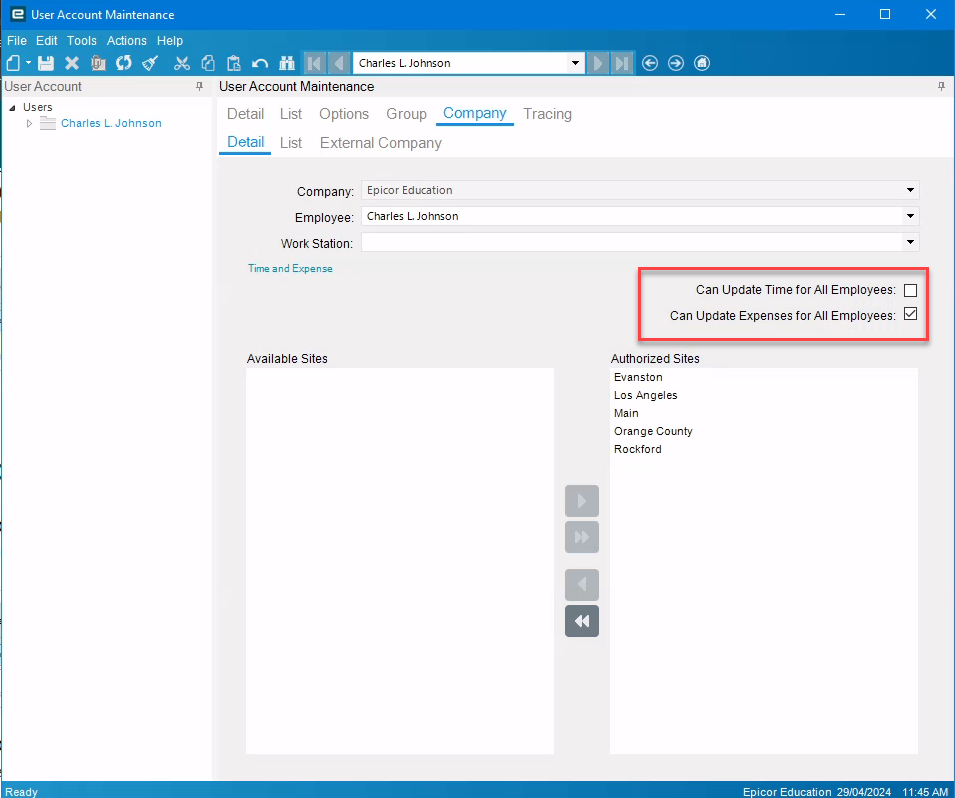Screen dimensions: 955x798
Task: Remove selected site from Authorized Sites
Action: click(x=582, y=585)
